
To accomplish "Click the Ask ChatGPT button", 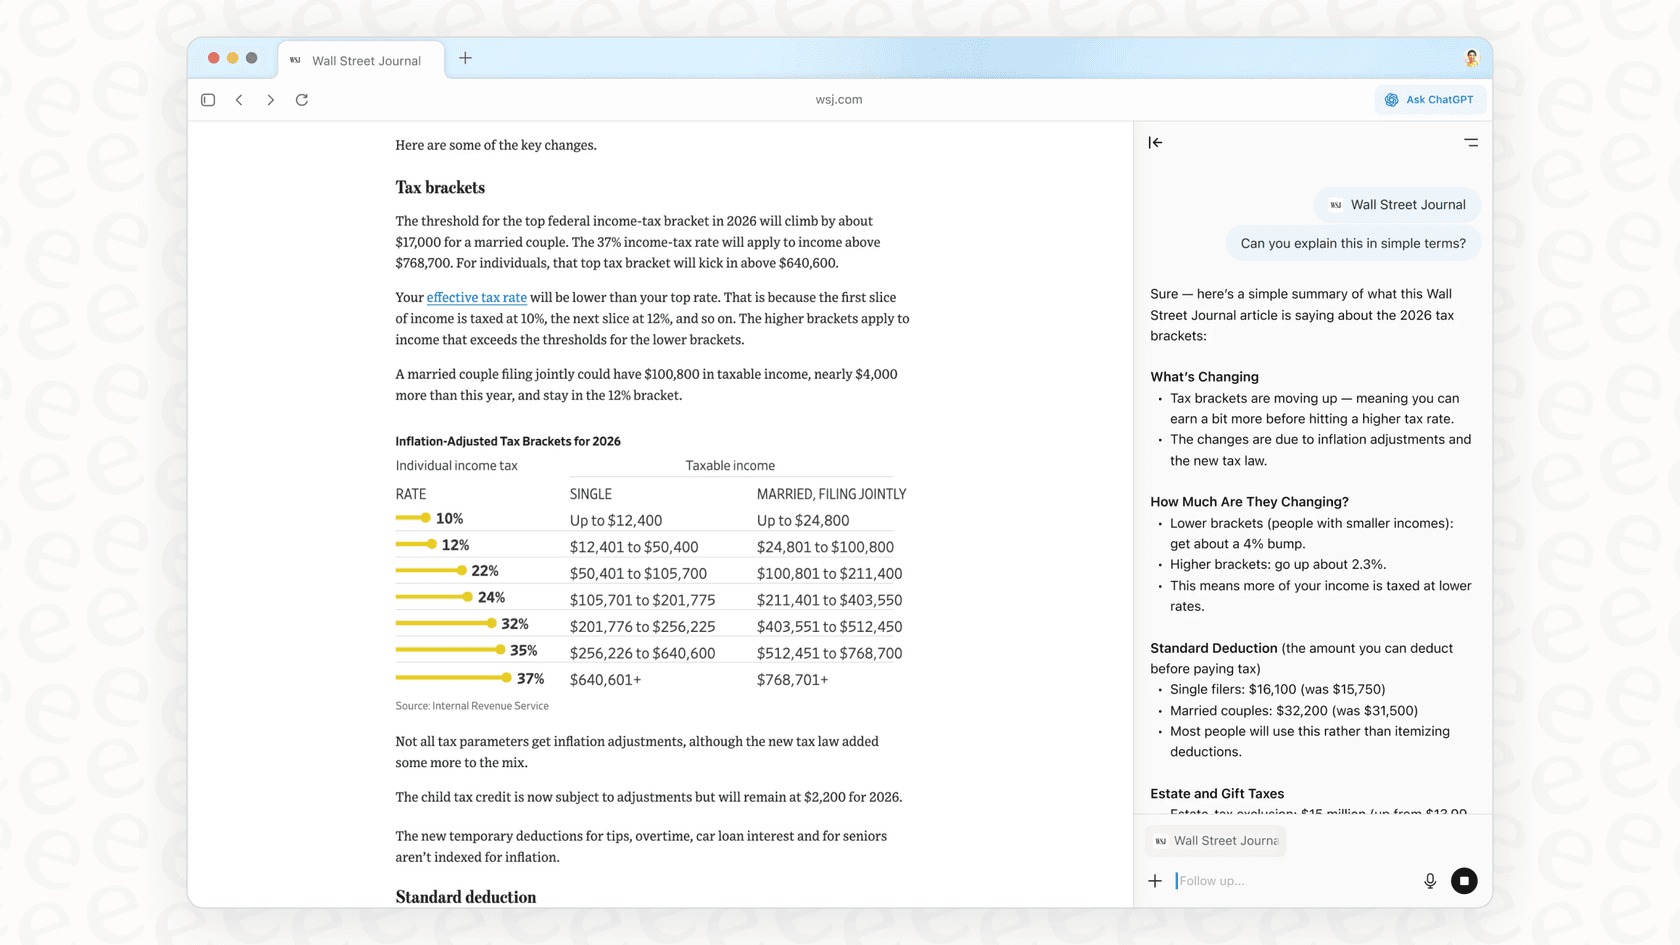I will [1430, 99].
